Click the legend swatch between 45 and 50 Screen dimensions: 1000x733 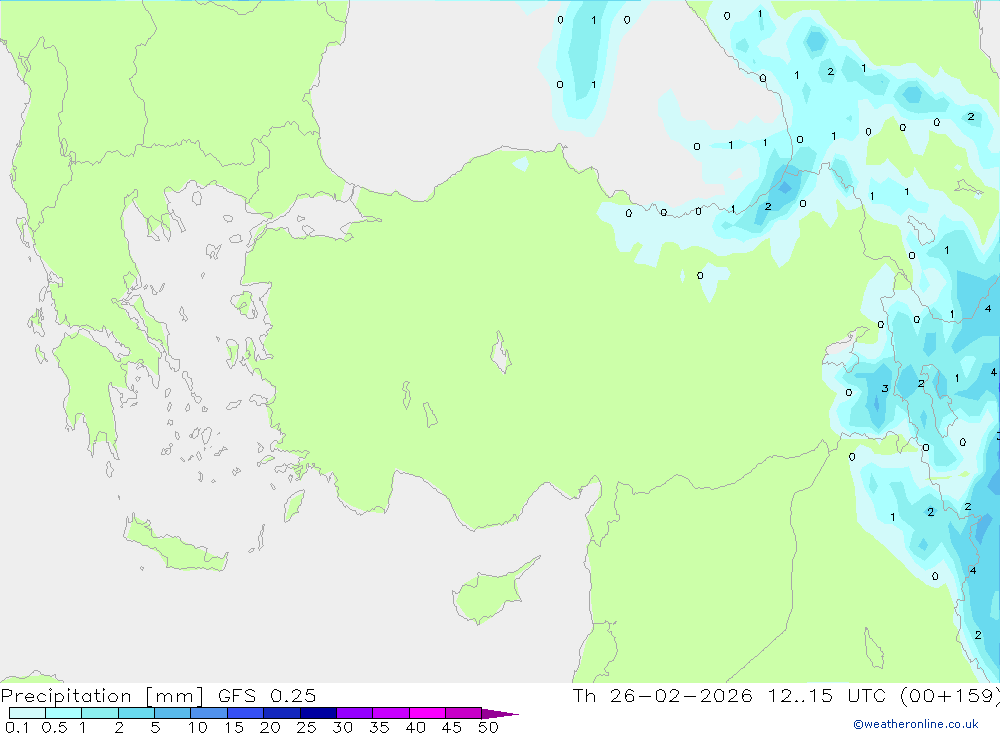click(x=464, y=713)
